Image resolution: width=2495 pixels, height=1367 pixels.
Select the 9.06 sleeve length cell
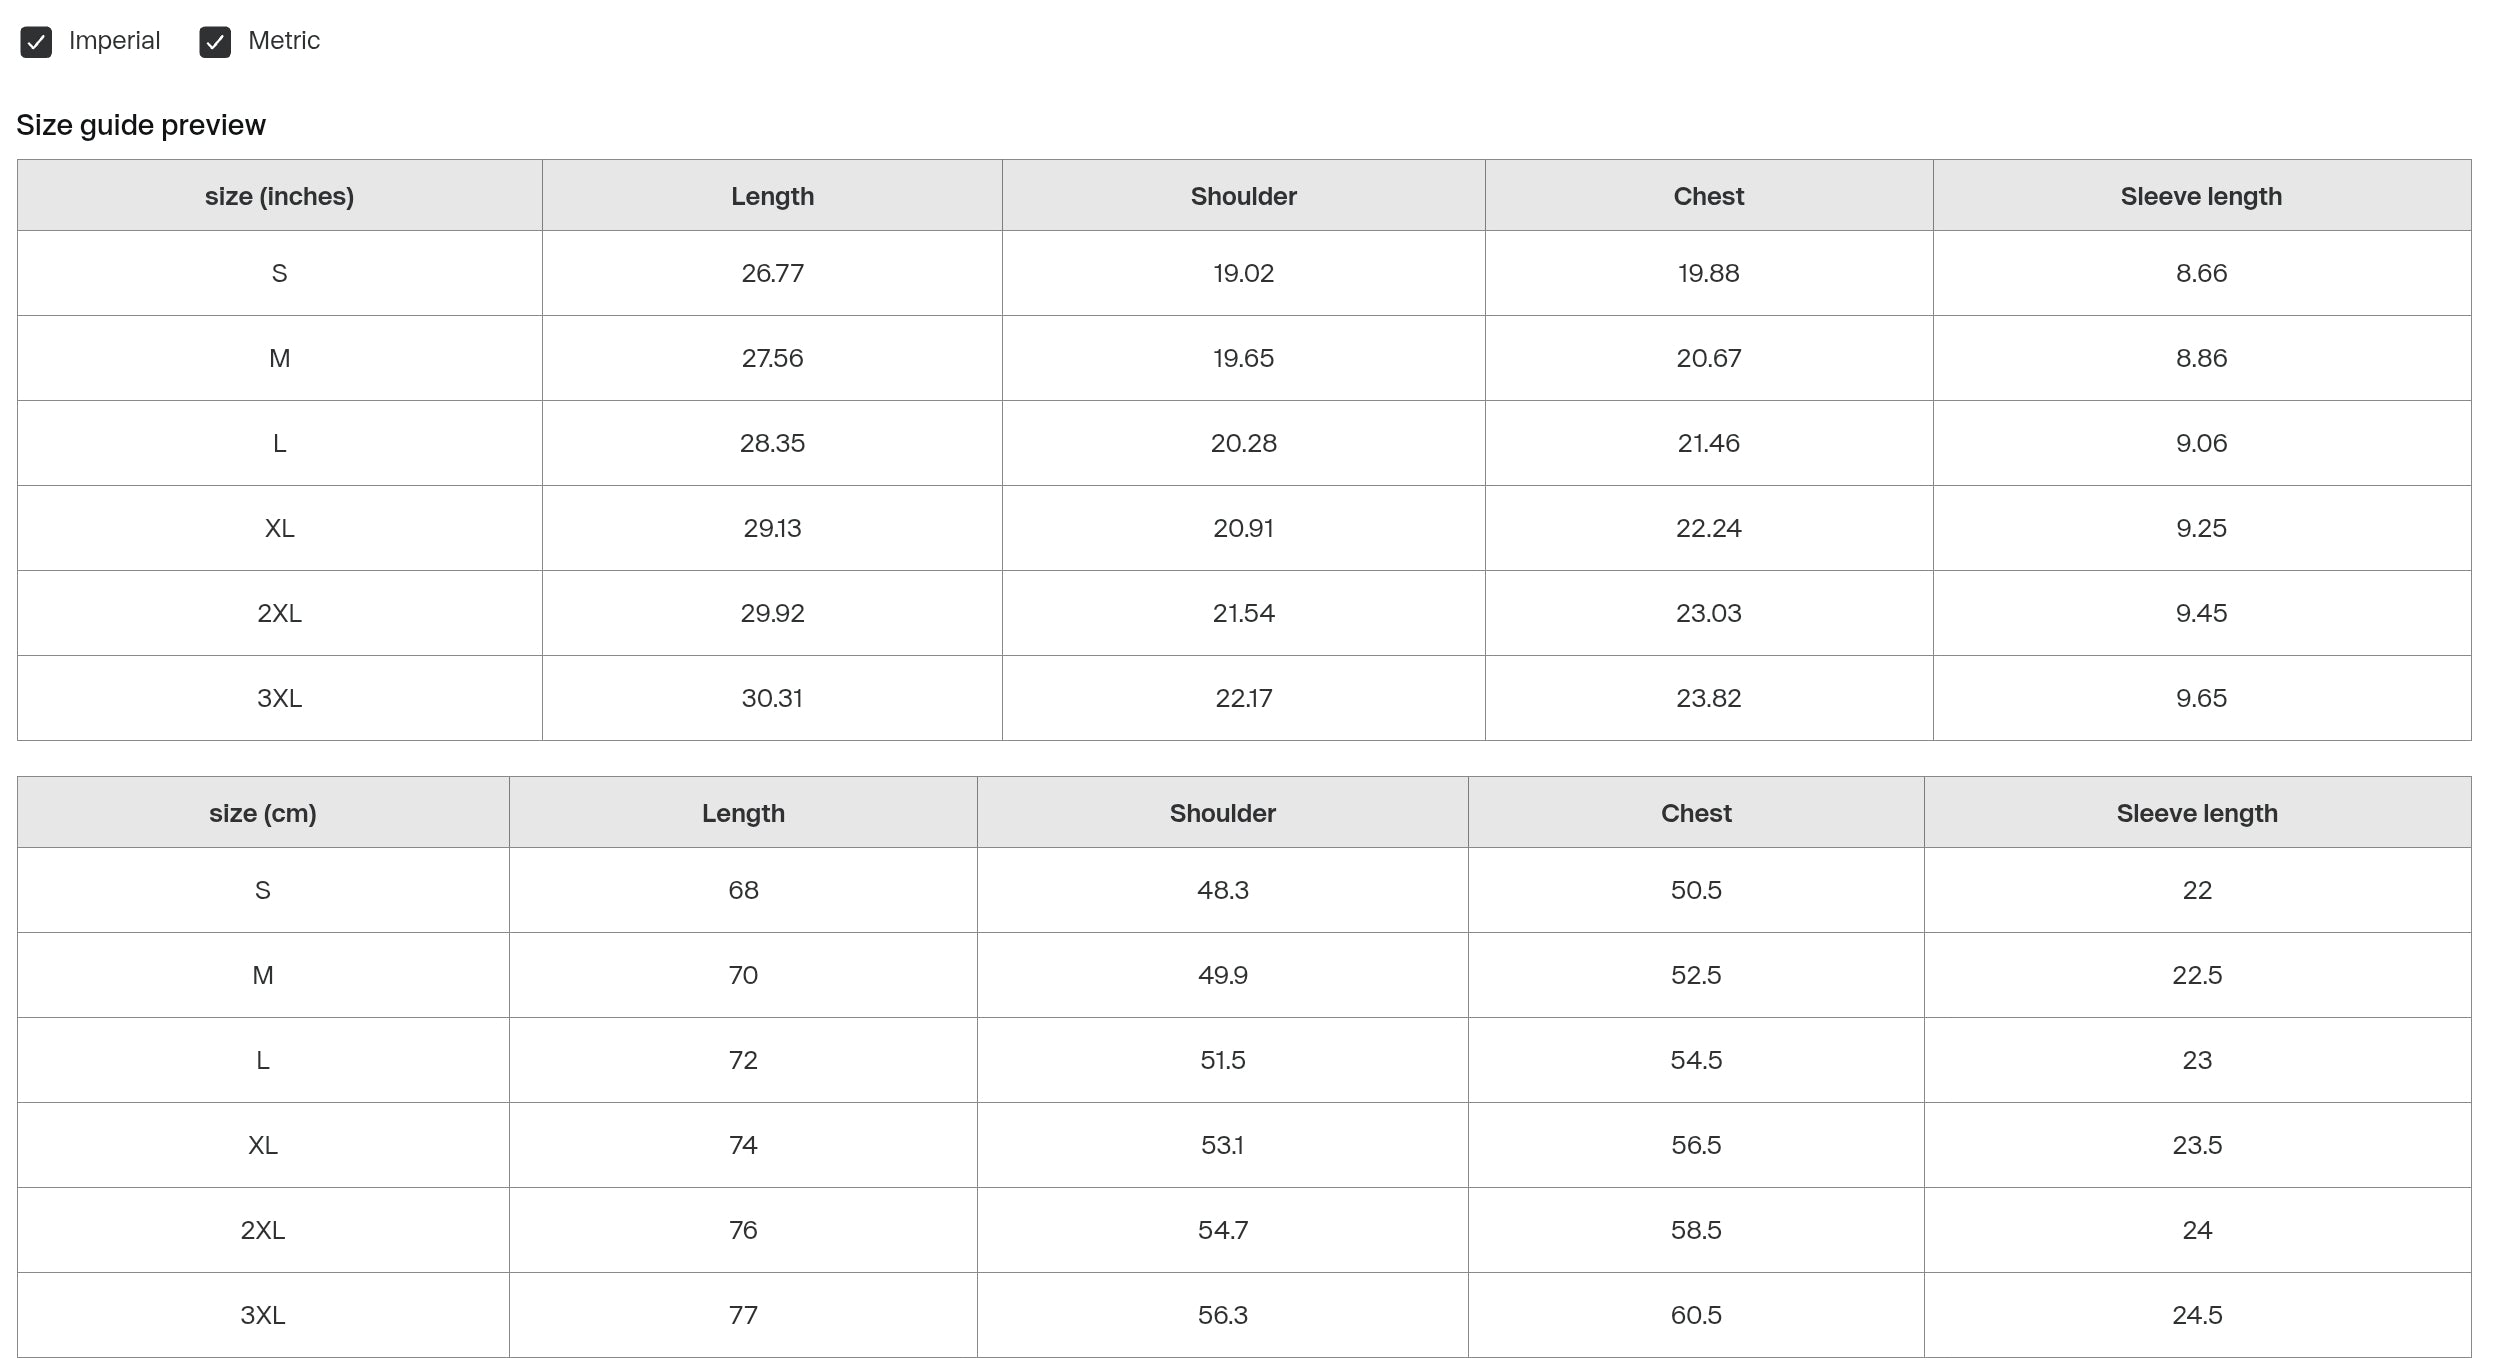(x=2201, y=443)
